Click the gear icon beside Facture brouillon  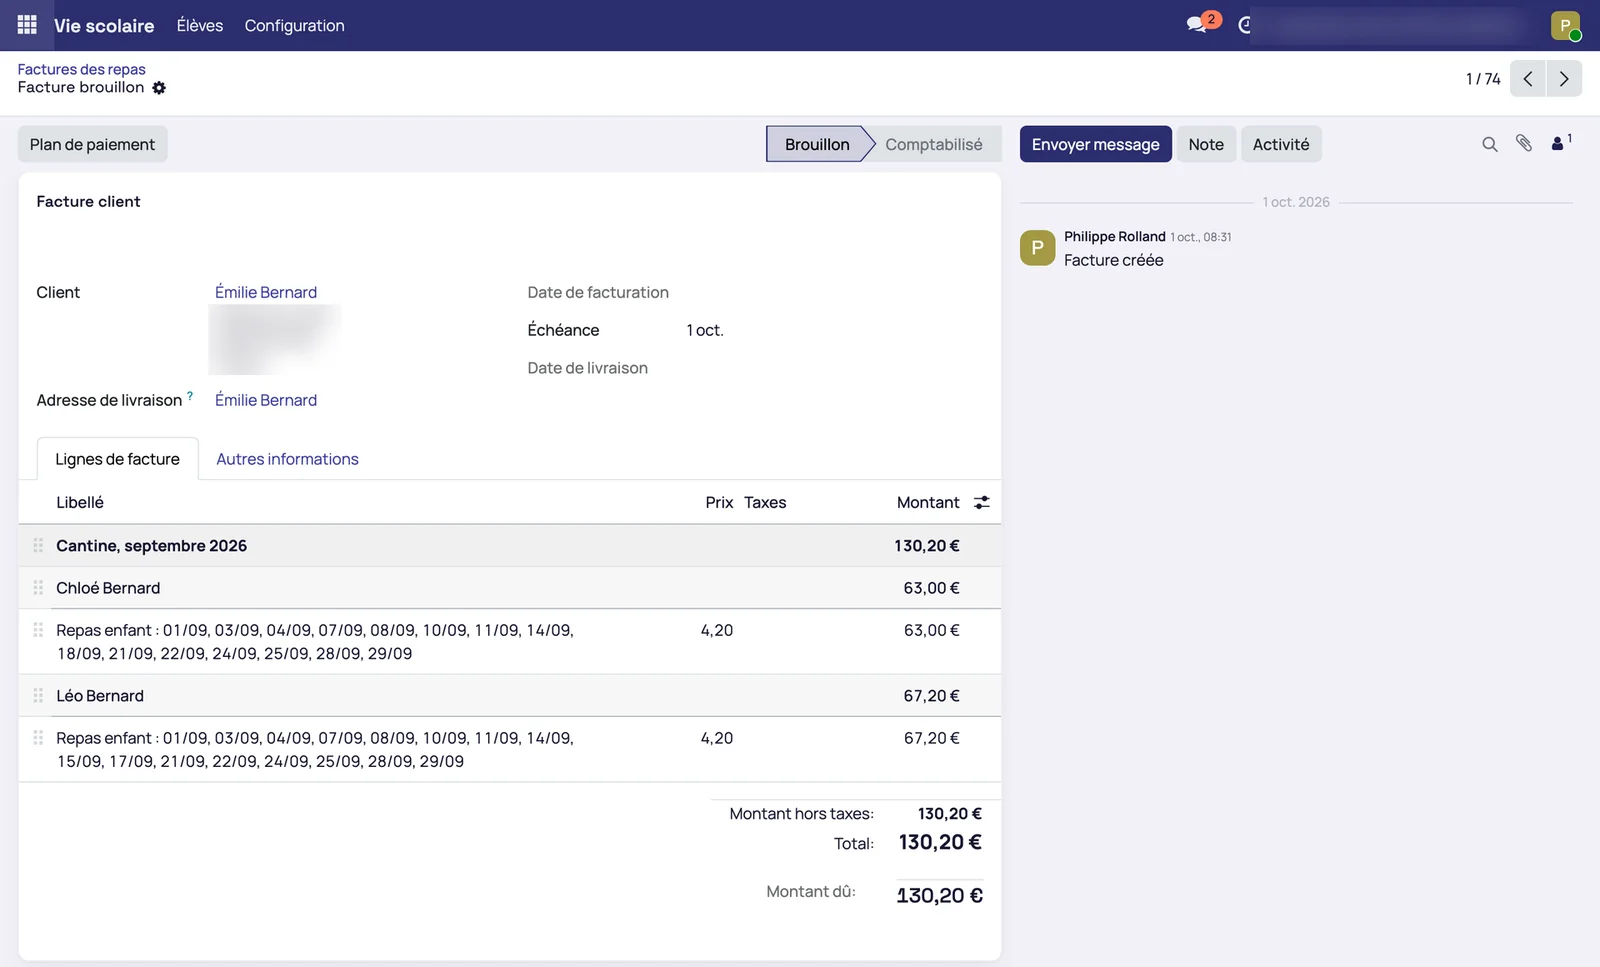[159, 88]
